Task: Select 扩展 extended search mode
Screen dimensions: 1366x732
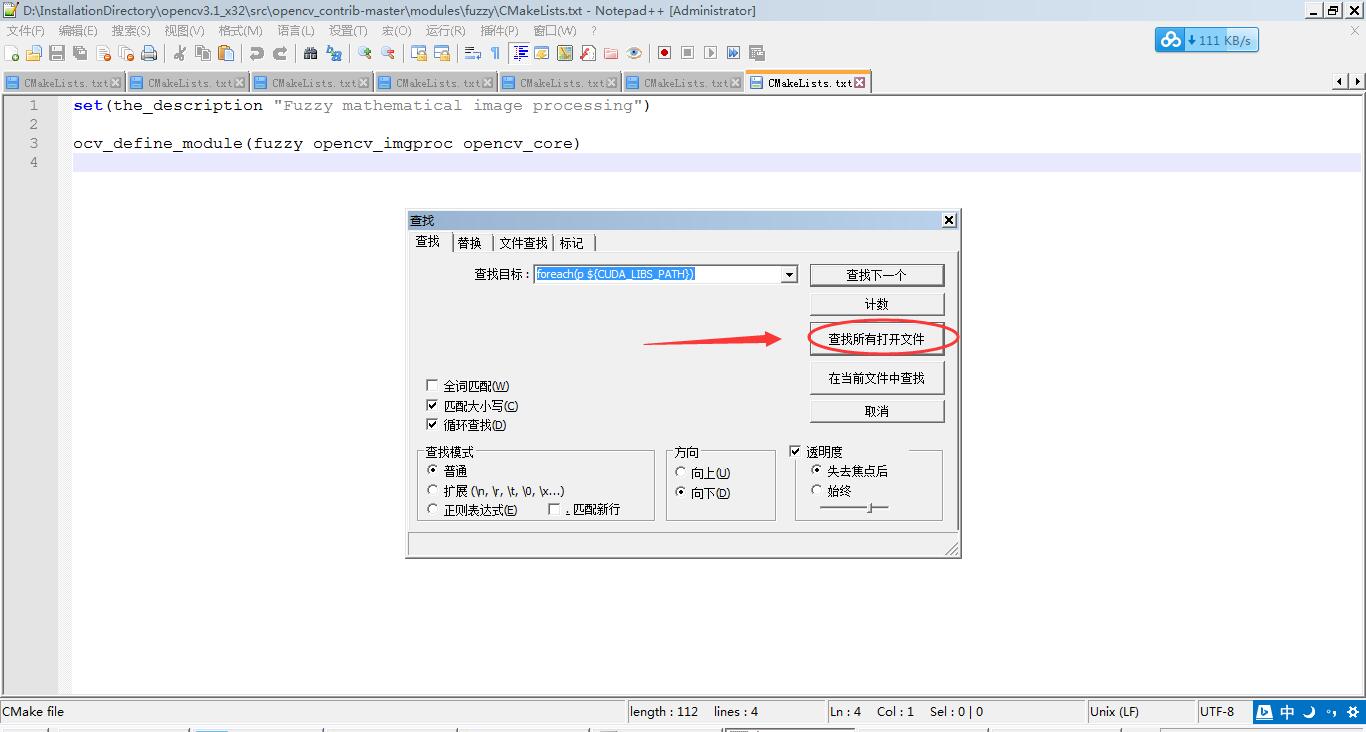Action: pos(432,491)
